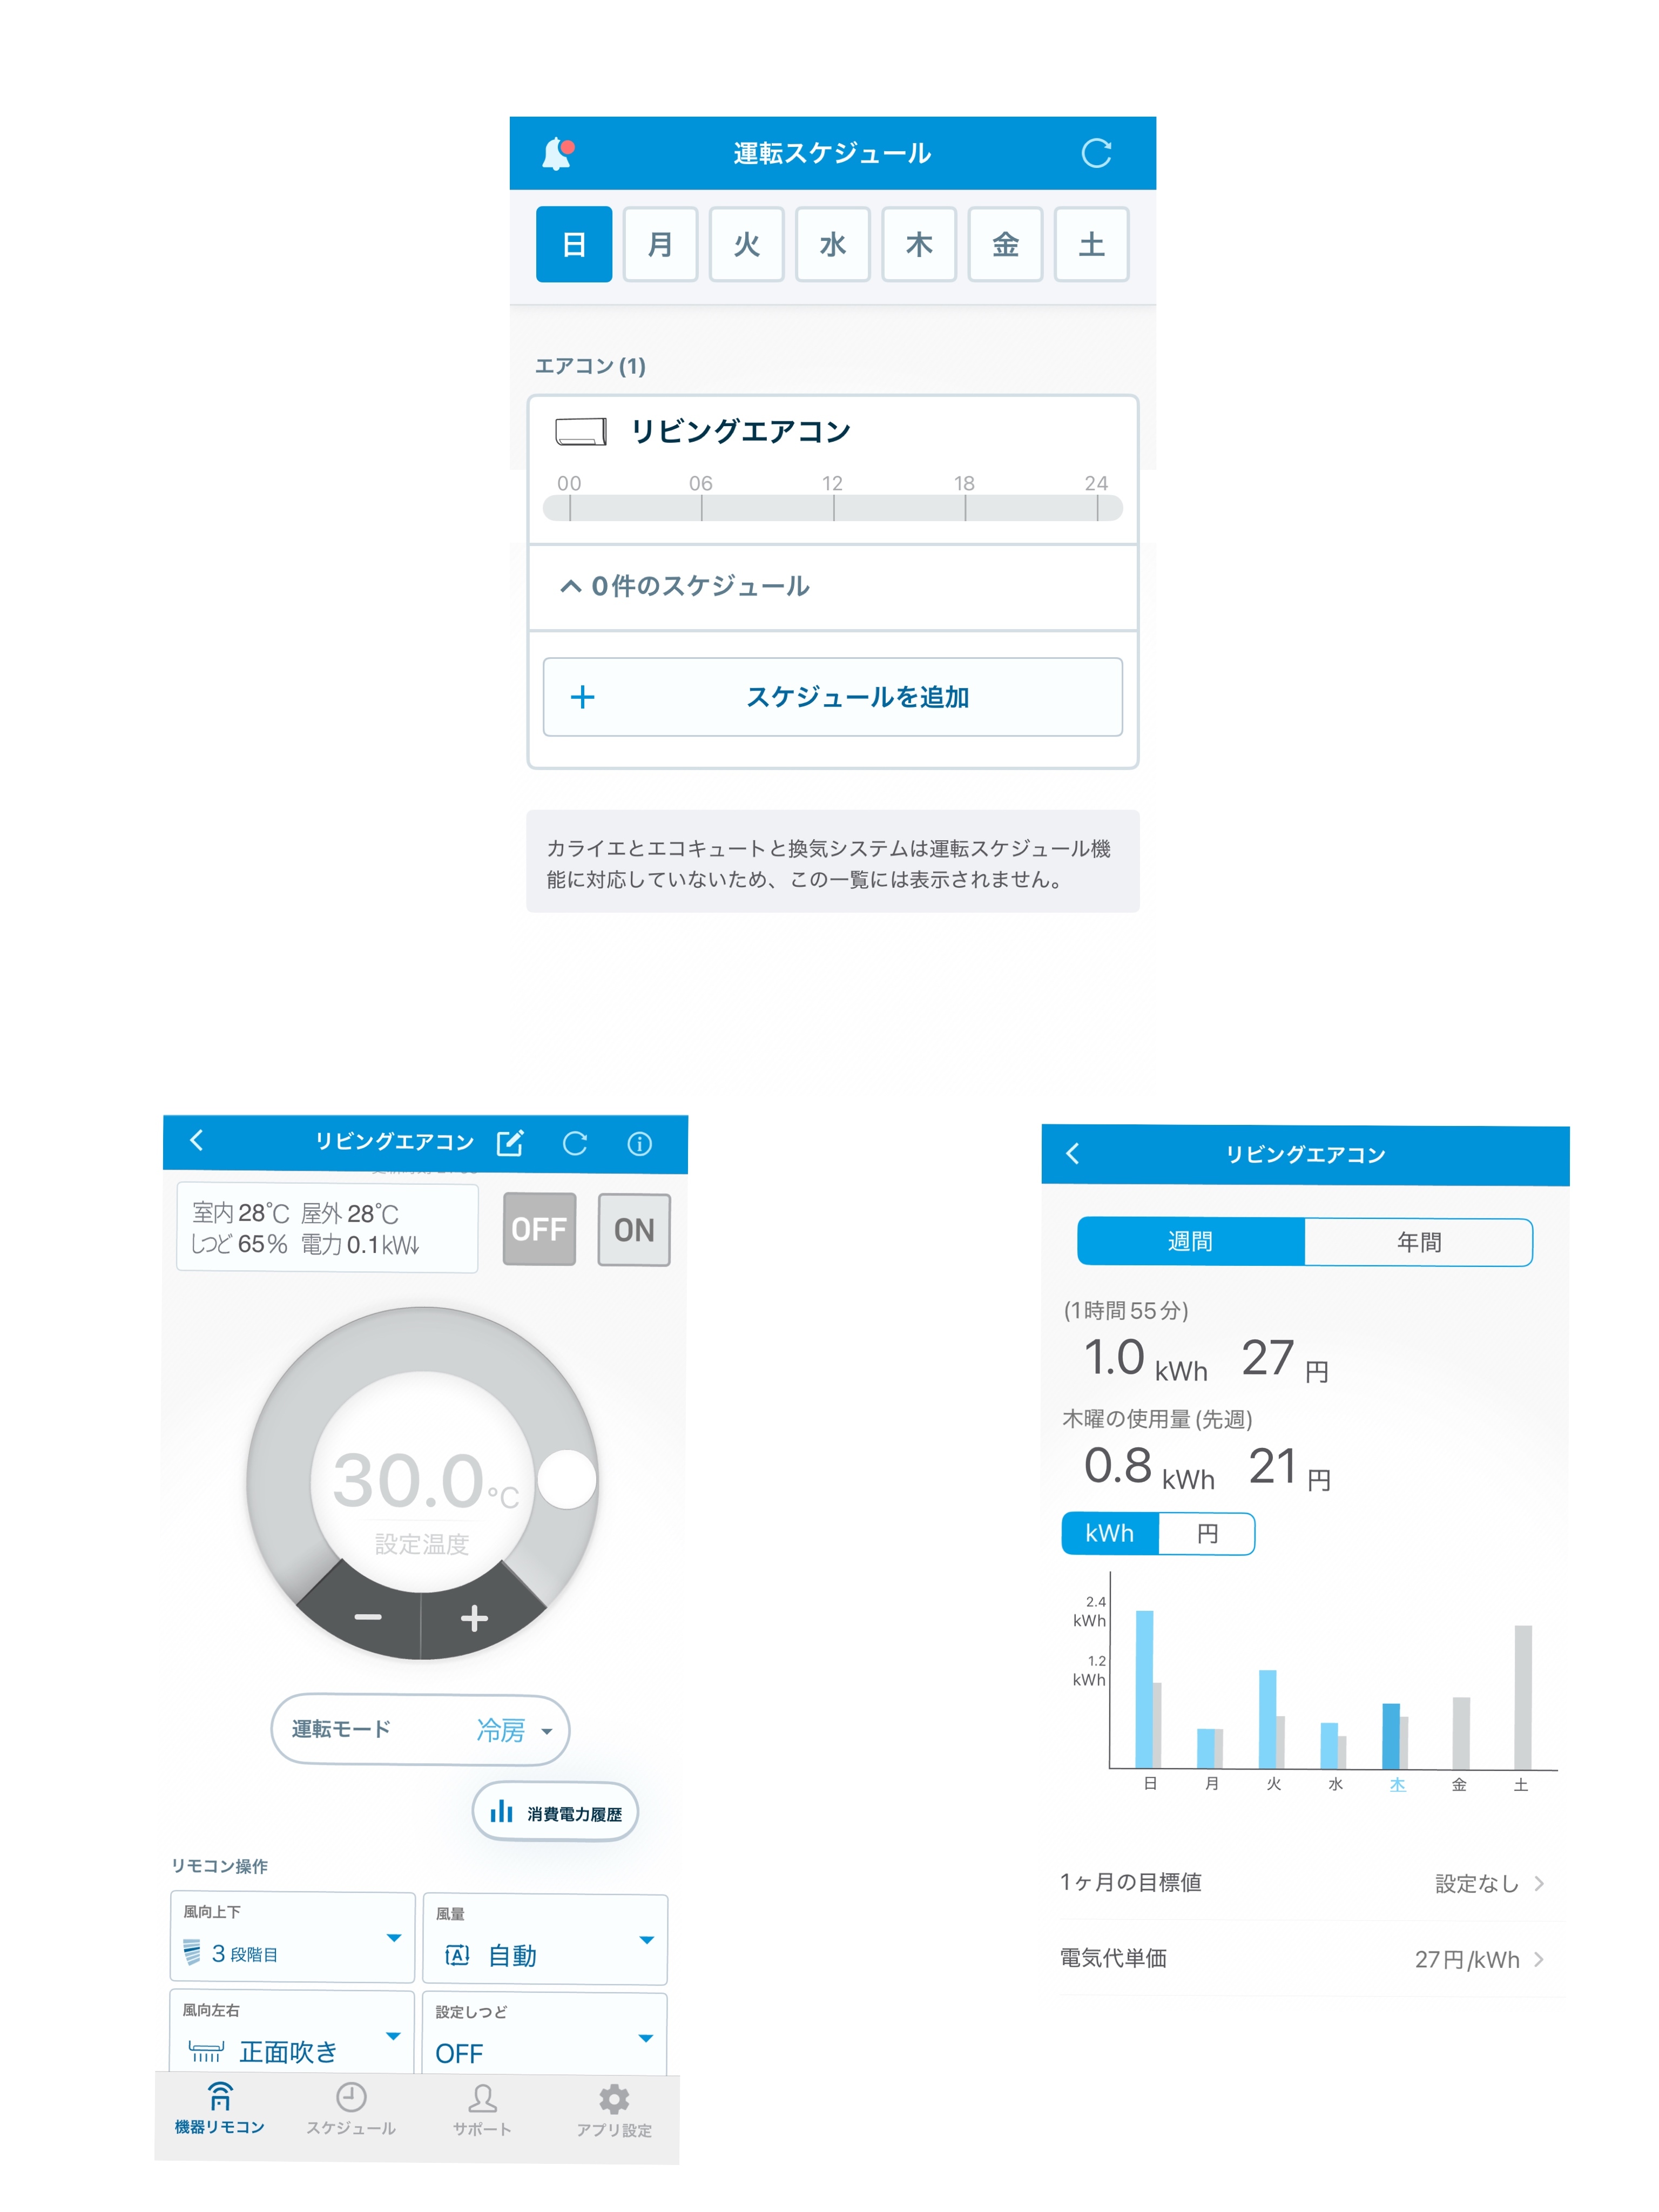1659x2212 pixels.
Task: Select the 水 day tab
Action: (832, 245)
